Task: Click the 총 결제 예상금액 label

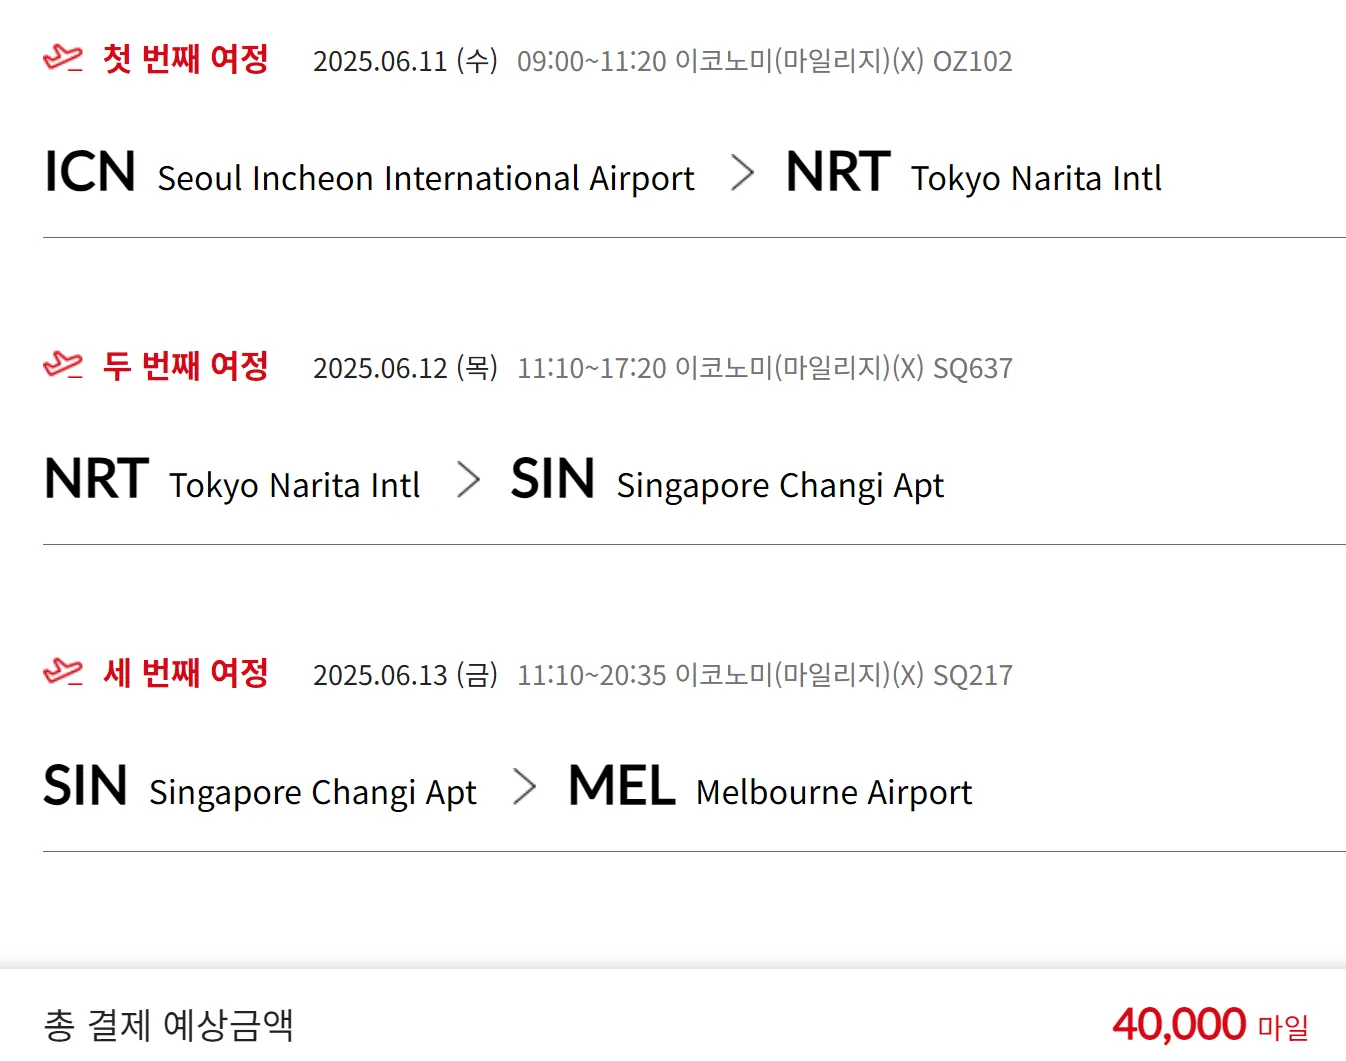Action: (x=168, y=1025)
